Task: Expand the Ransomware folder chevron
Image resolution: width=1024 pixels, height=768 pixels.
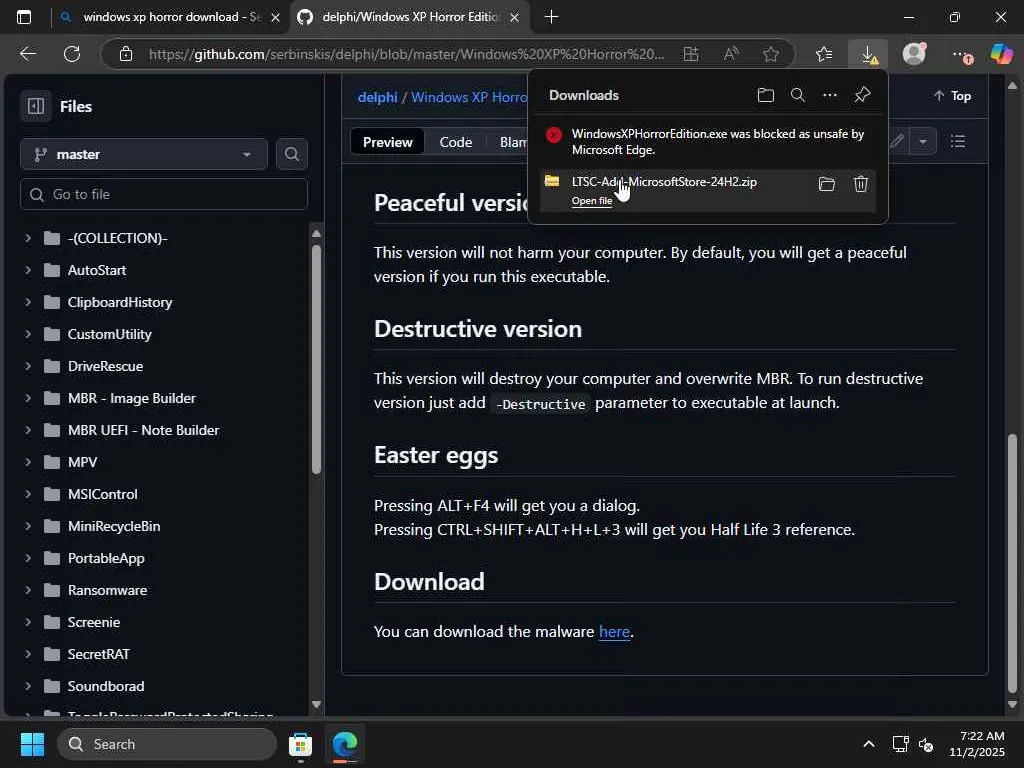Action: [x=28, y=590]
